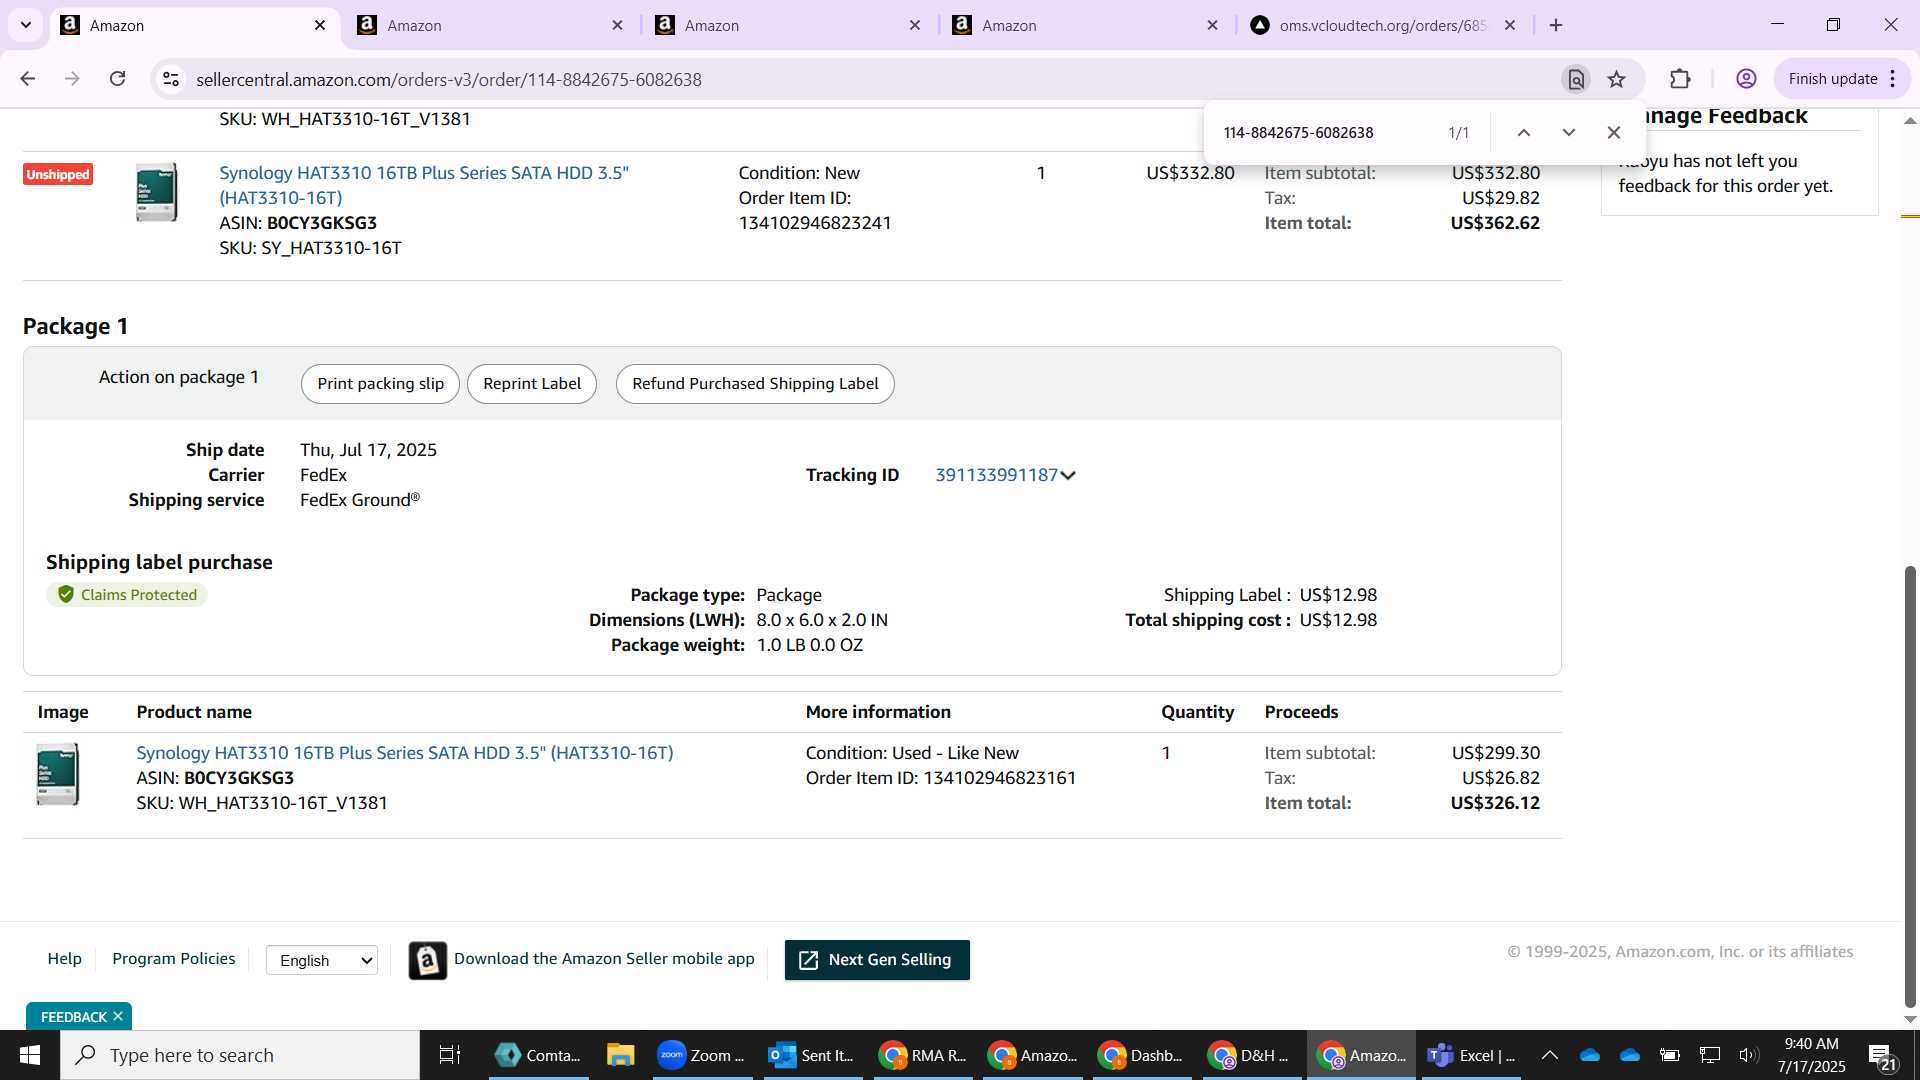
Task: Click Print packing slip button
Action: coord(380,384)
